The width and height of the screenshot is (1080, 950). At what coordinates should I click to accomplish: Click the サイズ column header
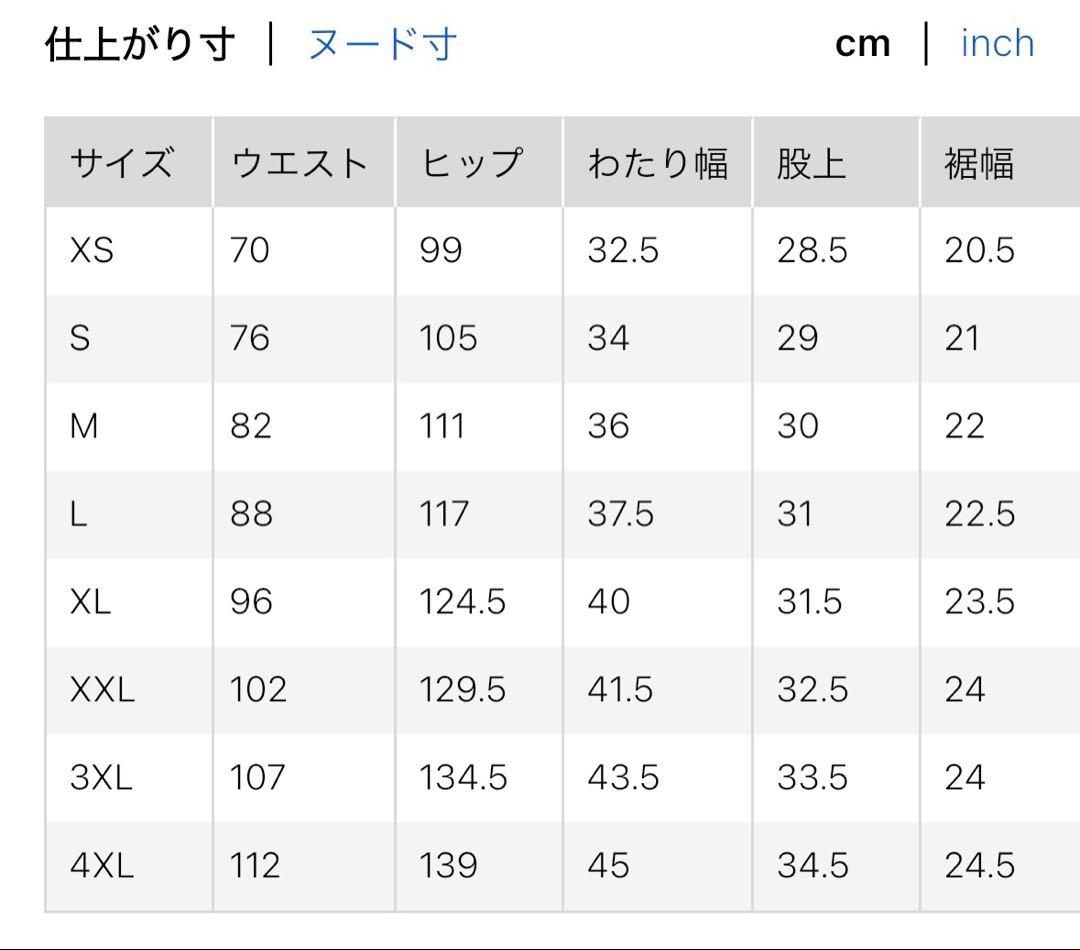[122, 163]
